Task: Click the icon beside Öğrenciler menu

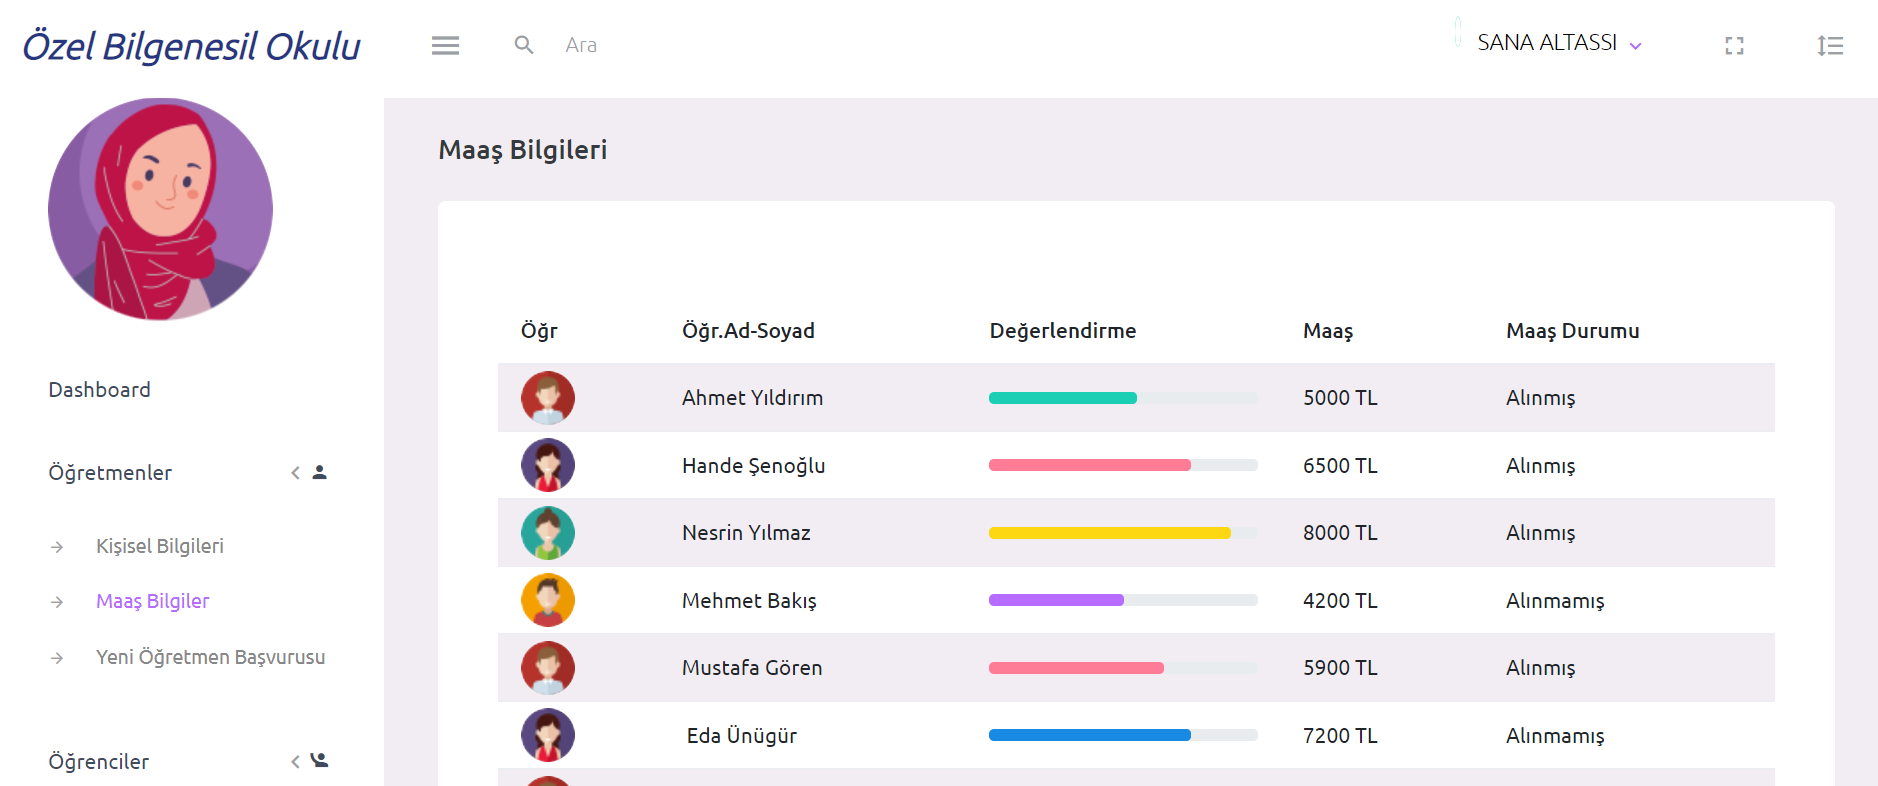Action: tap(319, 761)
